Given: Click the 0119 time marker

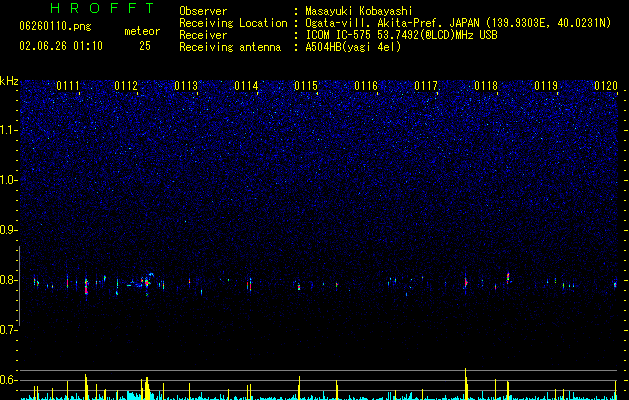Looking at the screenshot, I should (546, 86).
